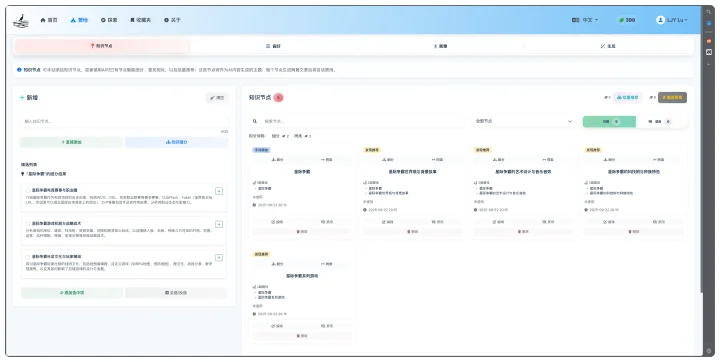Click 禁用 on the 星际争霸系列游戏 card
The height and width of the screenshot is (362, 720).
coord(327,326)
